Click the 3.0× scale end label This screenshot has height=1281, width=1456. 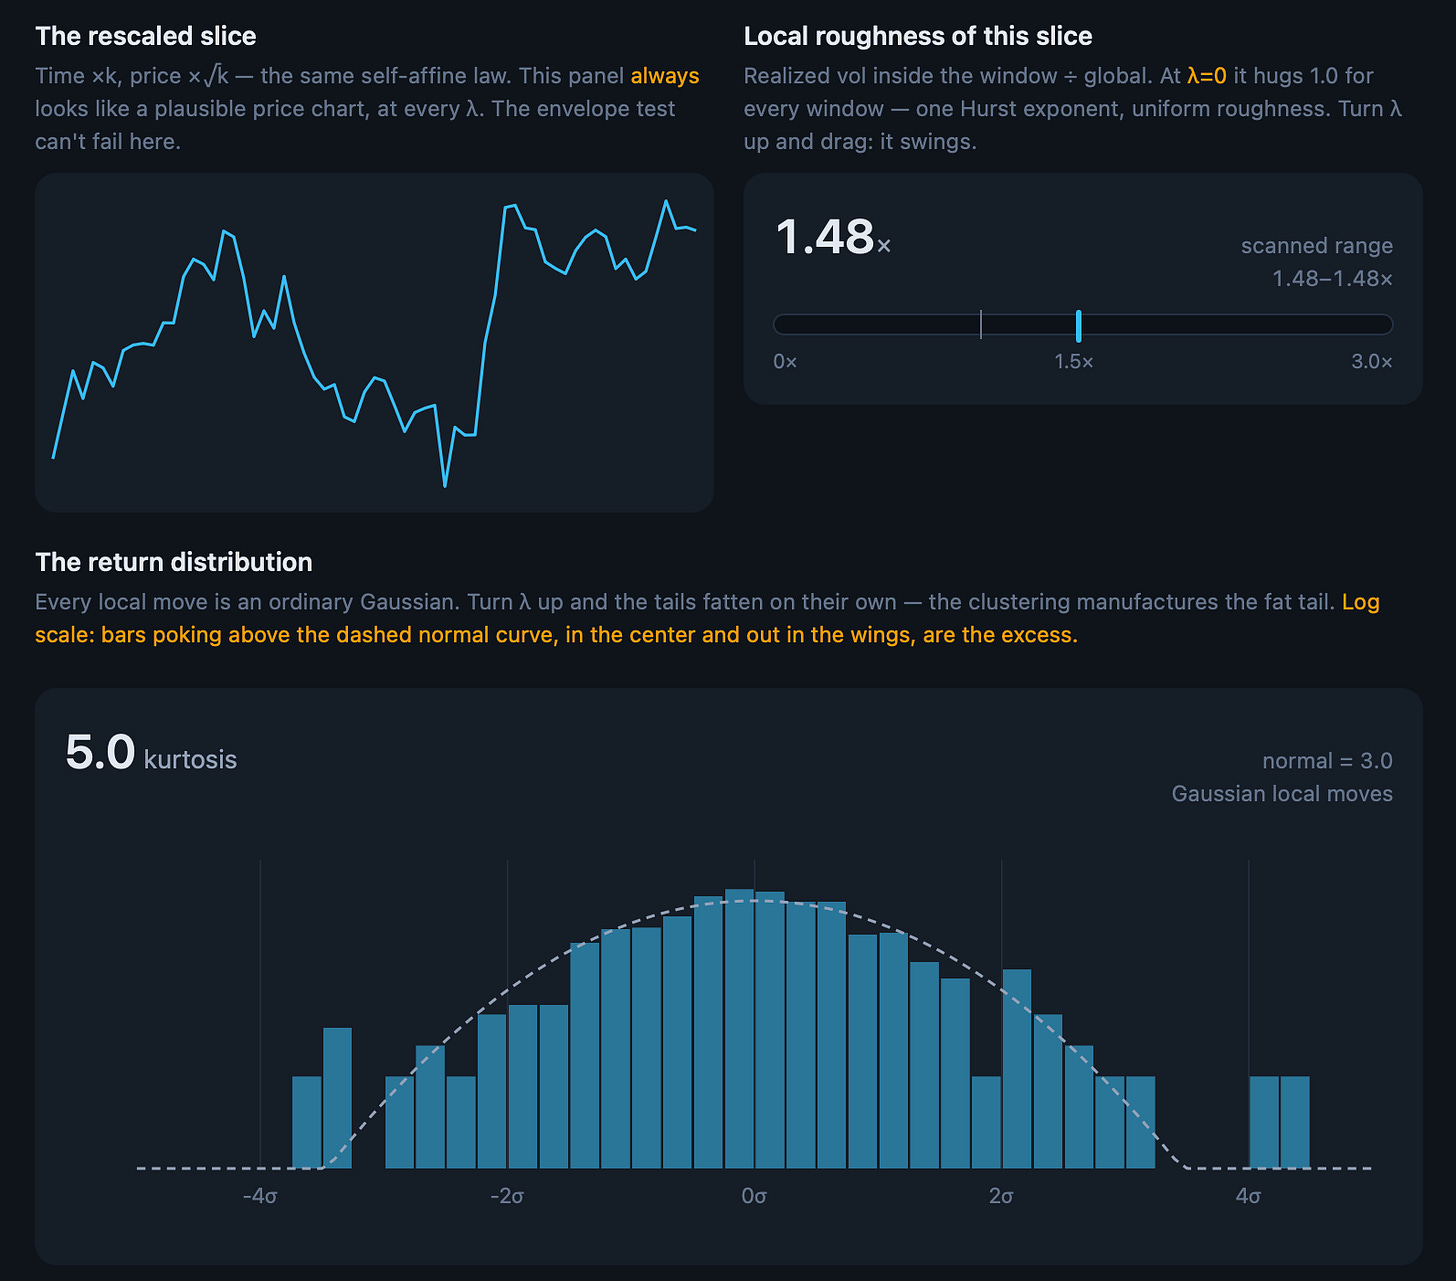tap(1372, 362)
